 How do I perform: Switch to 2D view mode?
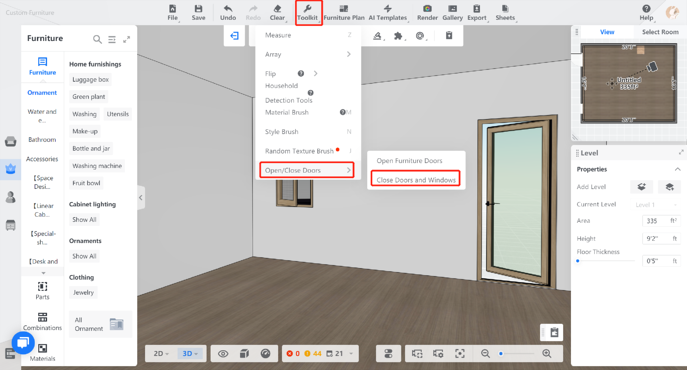[x=161, y=354]
